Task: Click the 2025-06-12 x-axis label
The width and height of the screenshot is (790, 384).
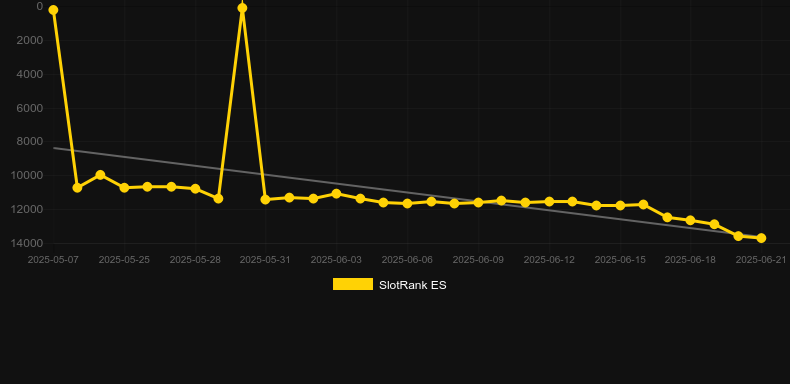Action: point(549,260)
